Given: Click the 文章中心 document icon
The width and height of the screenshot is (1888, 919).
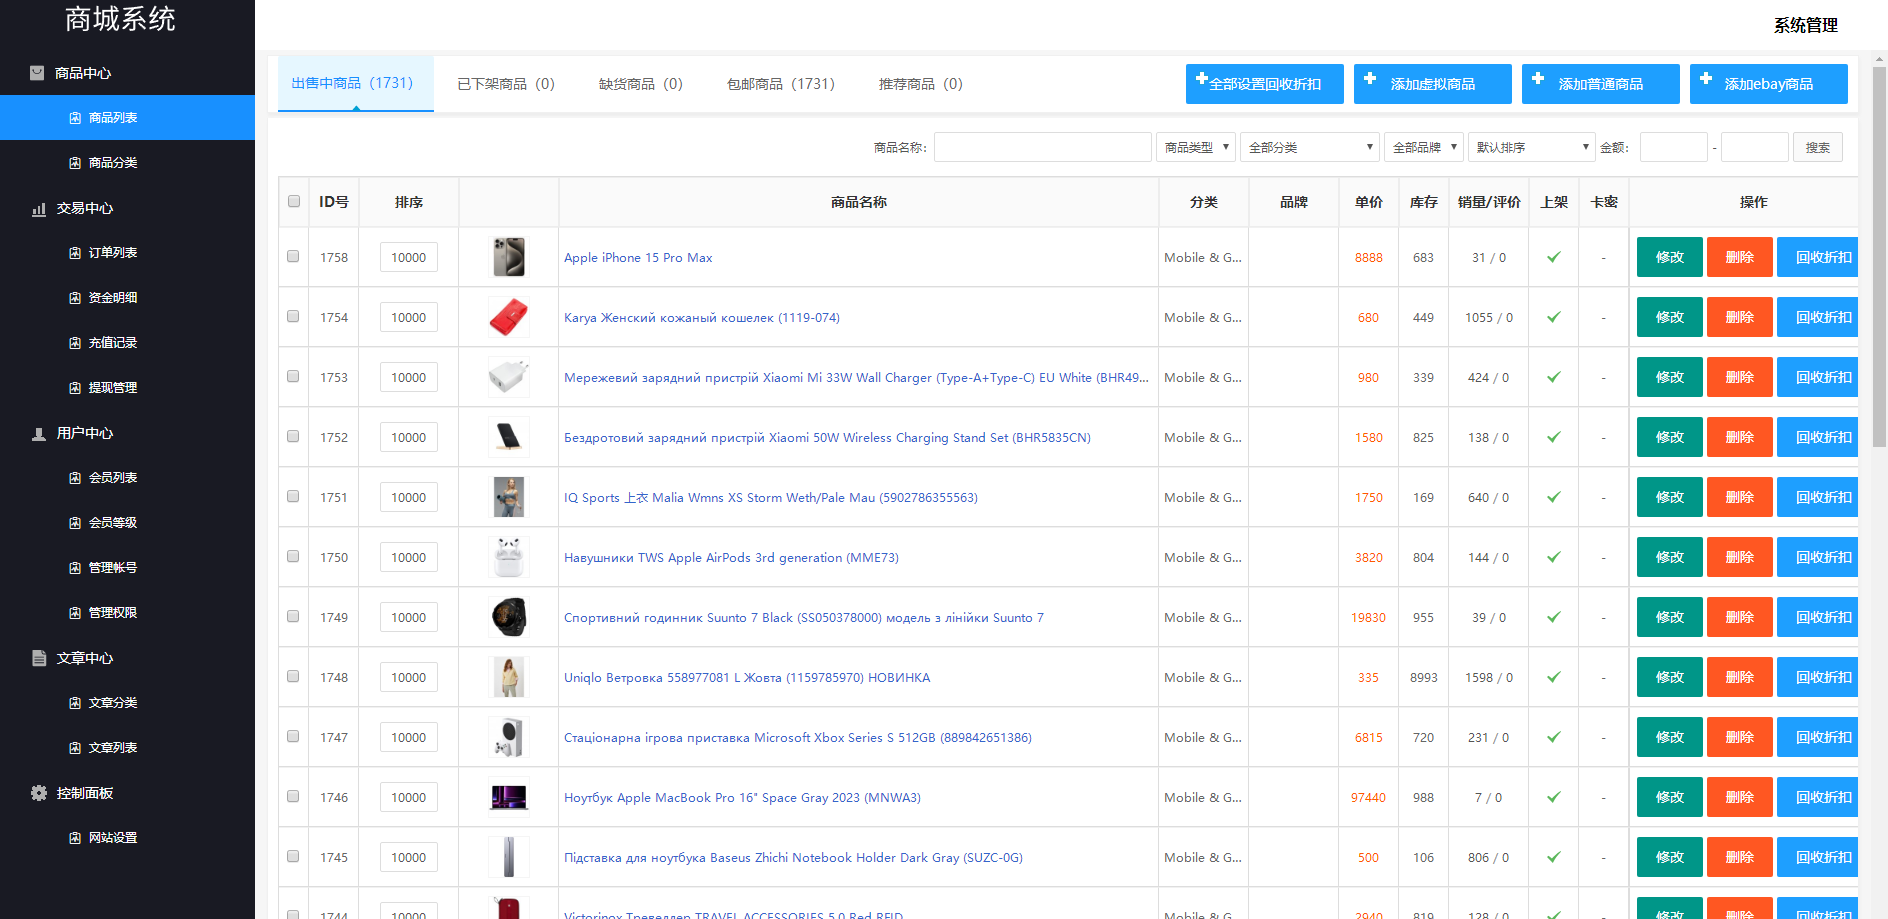Looking at the screenshot, I should click(39, 658).
